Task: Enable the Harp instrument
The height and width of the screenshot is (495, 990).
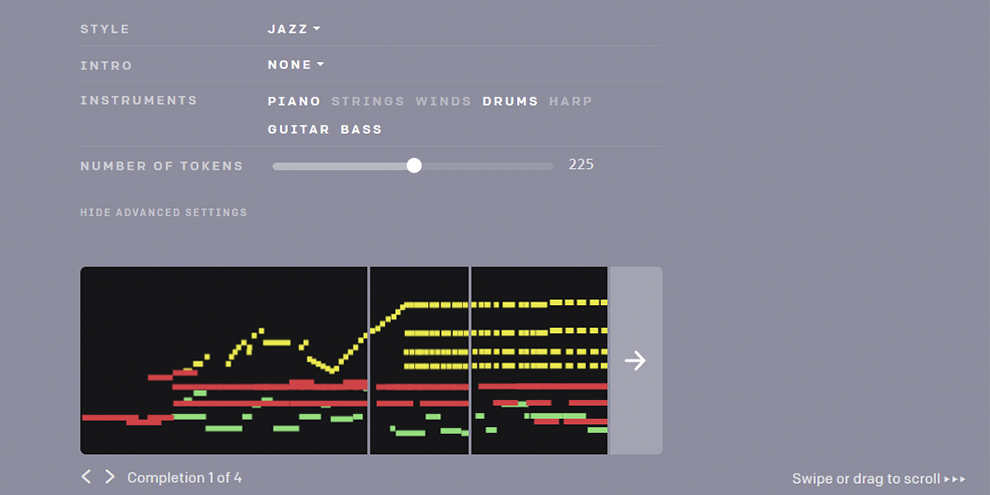Action: coord(571,101)
